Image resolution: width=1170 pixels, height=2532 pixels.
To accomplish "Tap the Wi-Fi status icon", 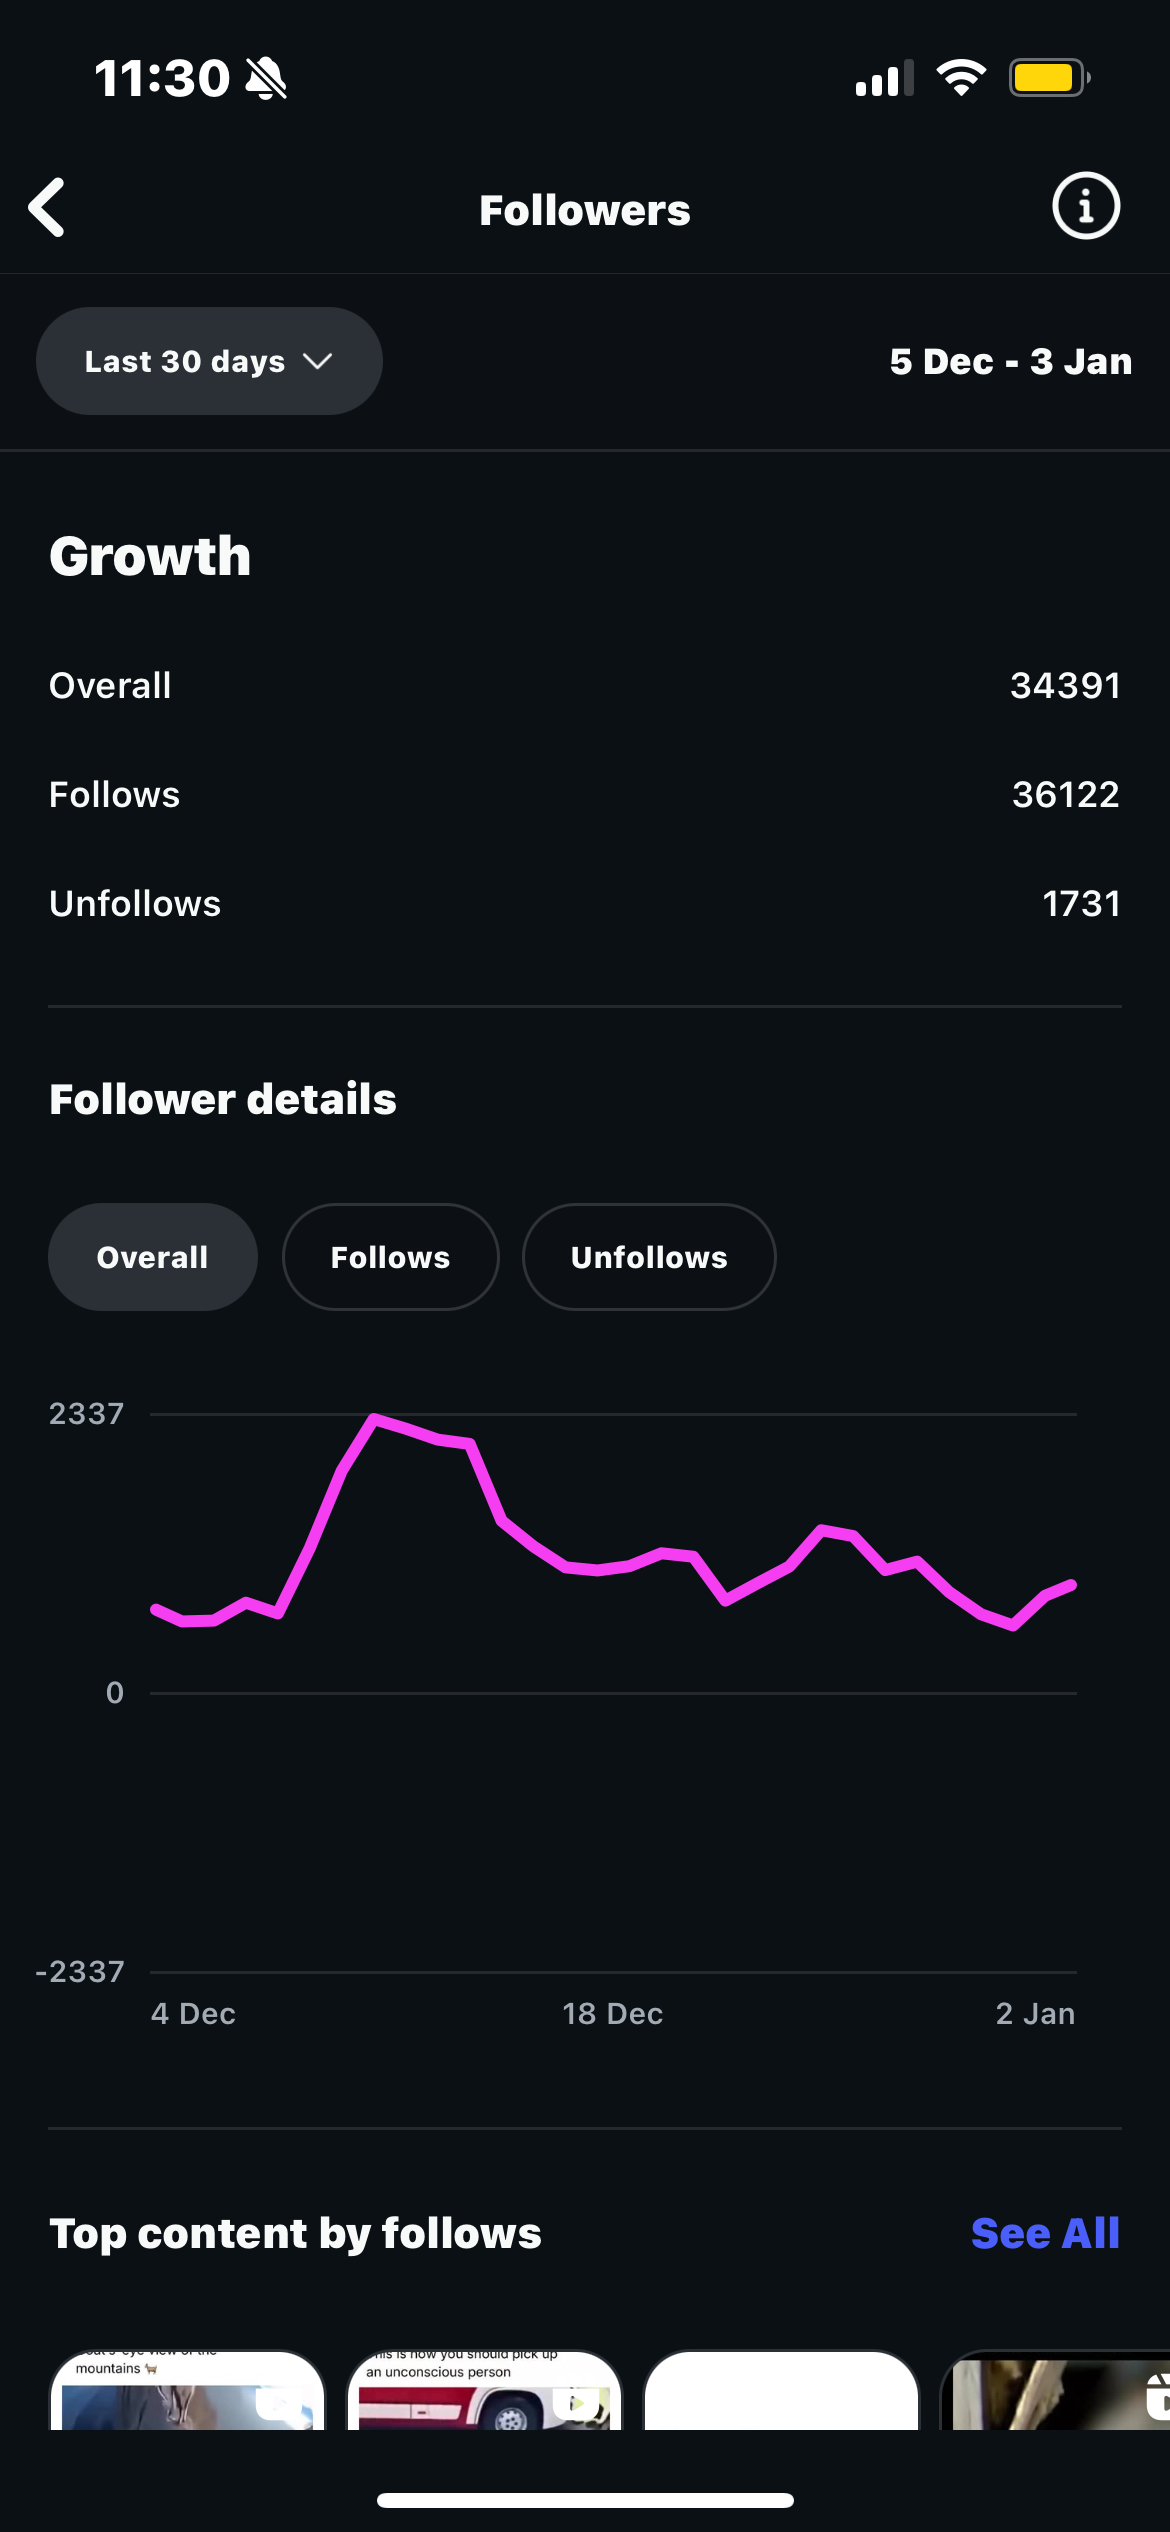I will pos(961,78).
